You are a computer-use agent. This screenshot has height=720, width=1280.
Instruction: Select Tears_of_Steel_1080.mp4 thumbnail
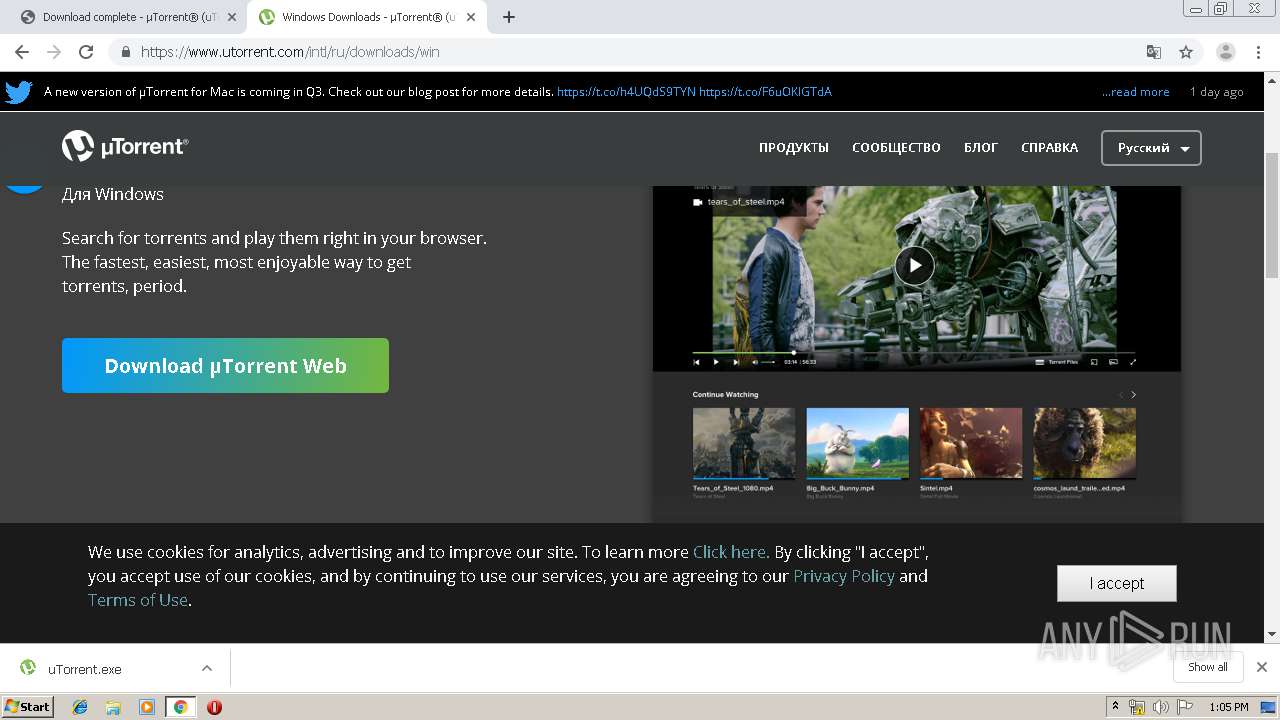point(744,443)
